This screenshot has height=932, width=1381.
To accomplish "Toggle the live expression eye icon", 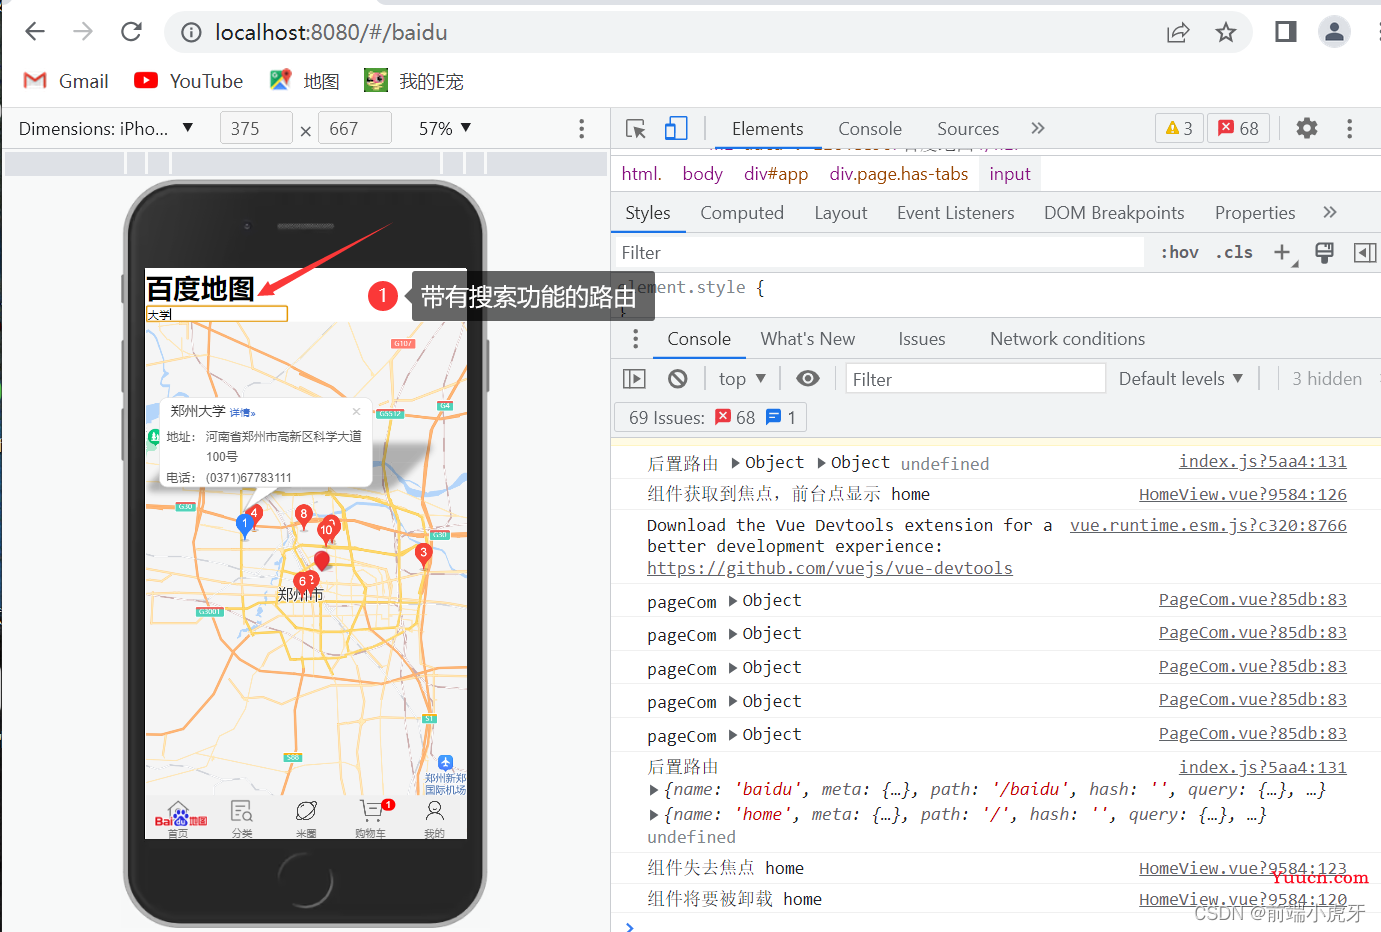I will 808,378.
